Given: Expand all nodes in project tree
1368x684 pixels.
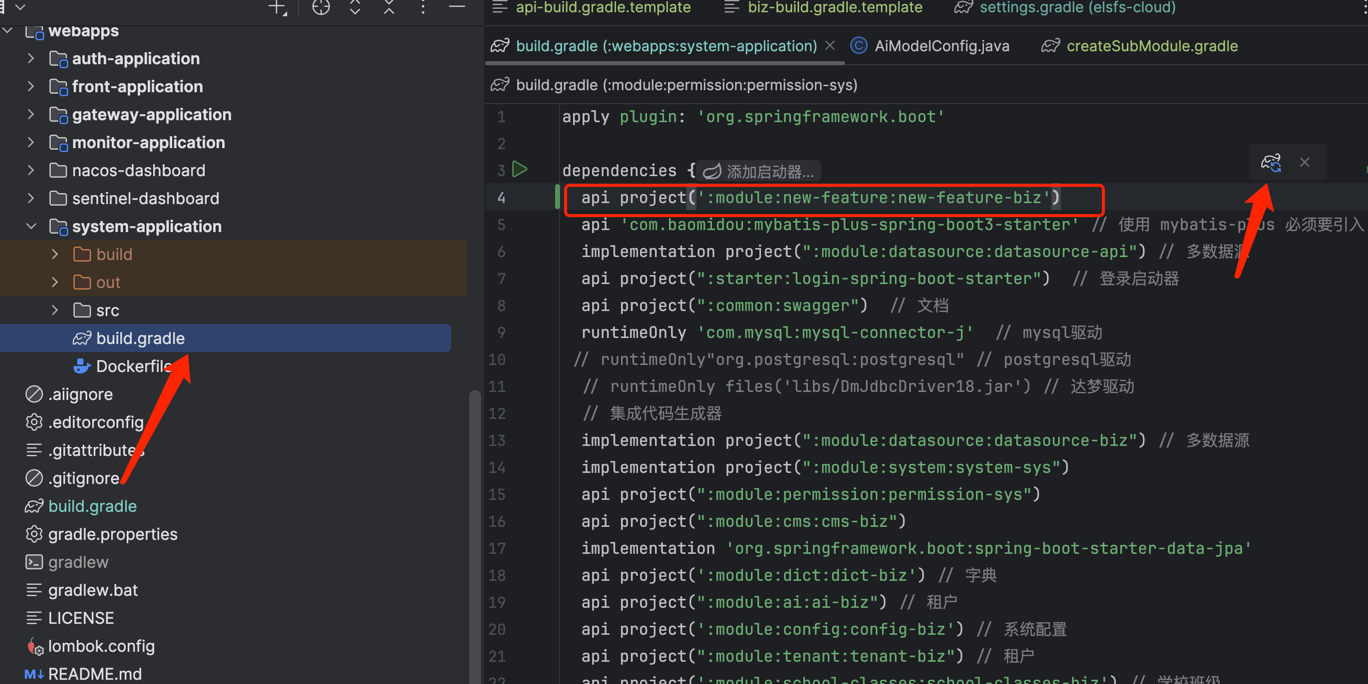Looking at the screenshot, I should point(355,8).
